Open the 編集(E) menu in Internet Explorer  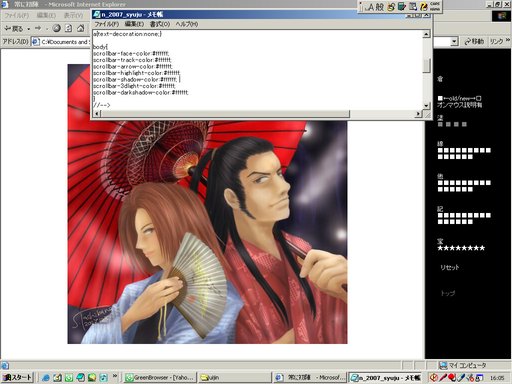click(46, 15)
